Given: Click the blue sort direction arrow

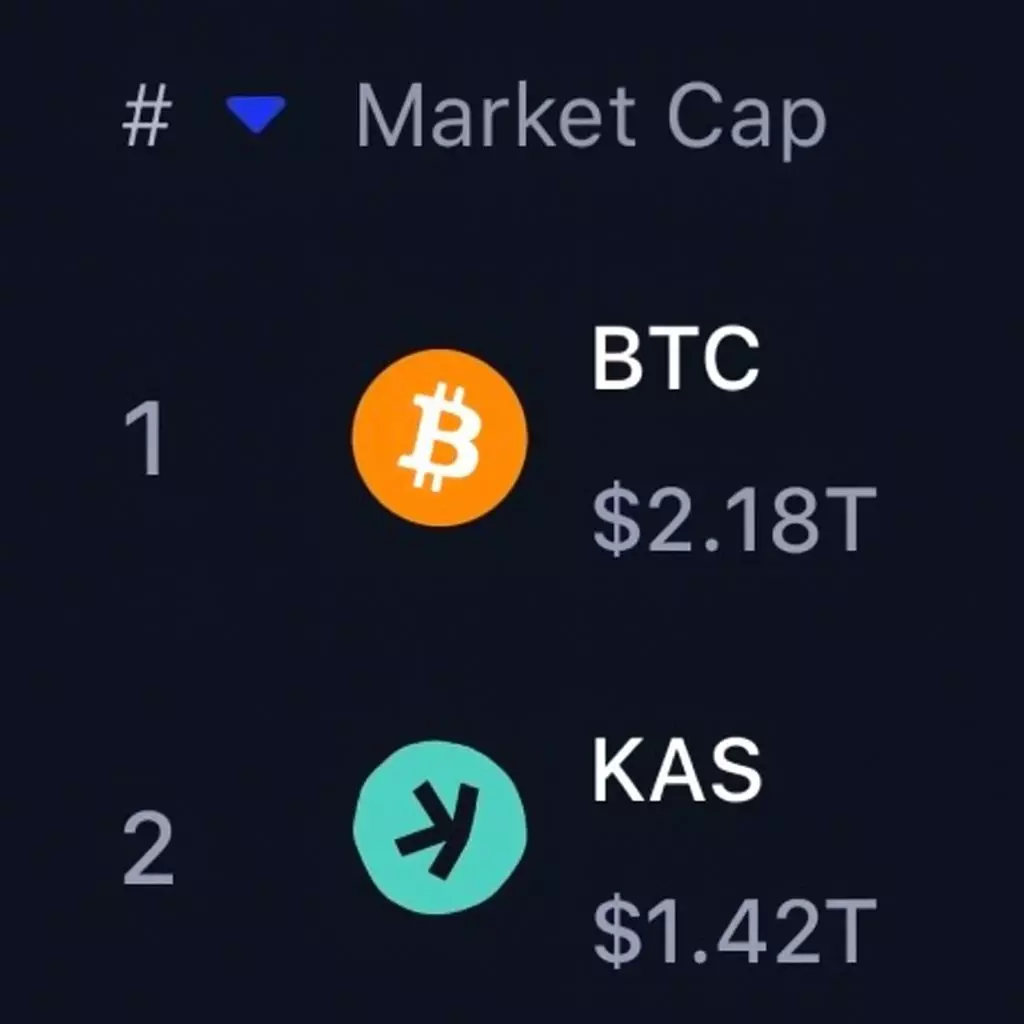Looking at the screenshot, I should (256, 114).
